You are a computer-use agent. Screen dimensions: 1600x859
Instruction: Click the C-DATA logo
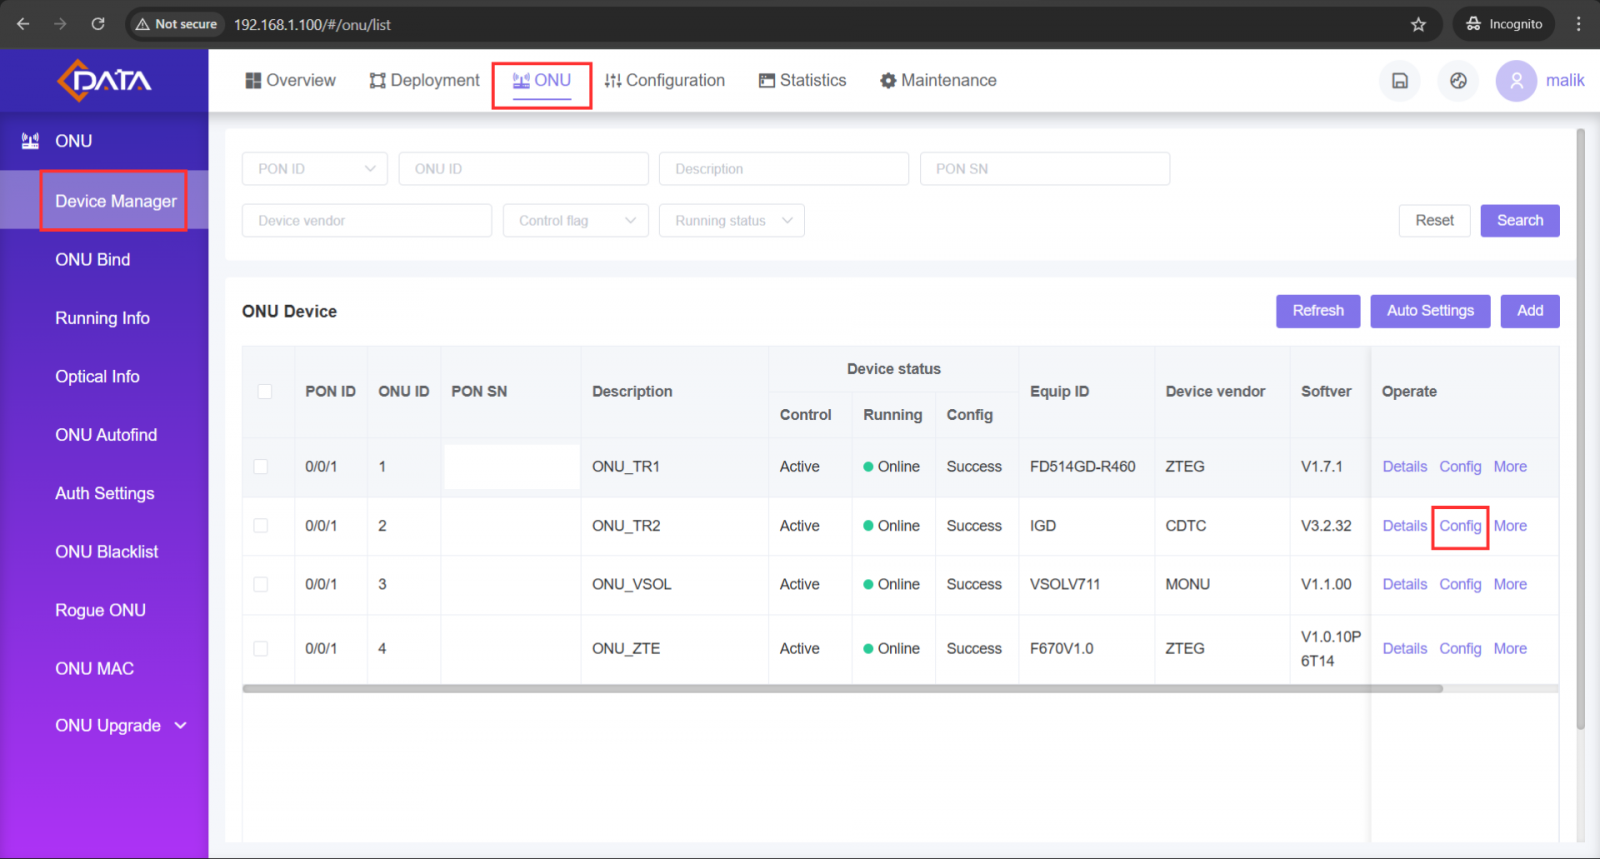[104, 80]
